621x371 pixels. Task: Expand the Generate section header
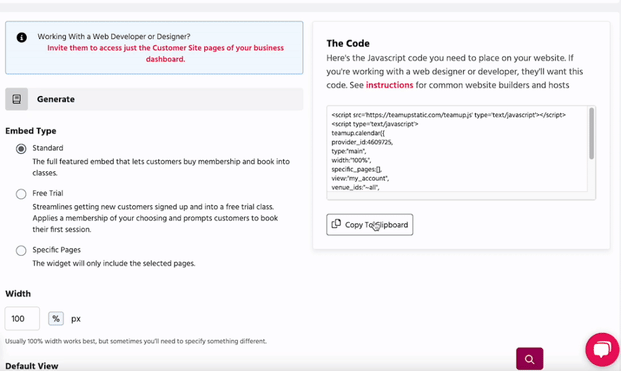(x=154, y=99)
